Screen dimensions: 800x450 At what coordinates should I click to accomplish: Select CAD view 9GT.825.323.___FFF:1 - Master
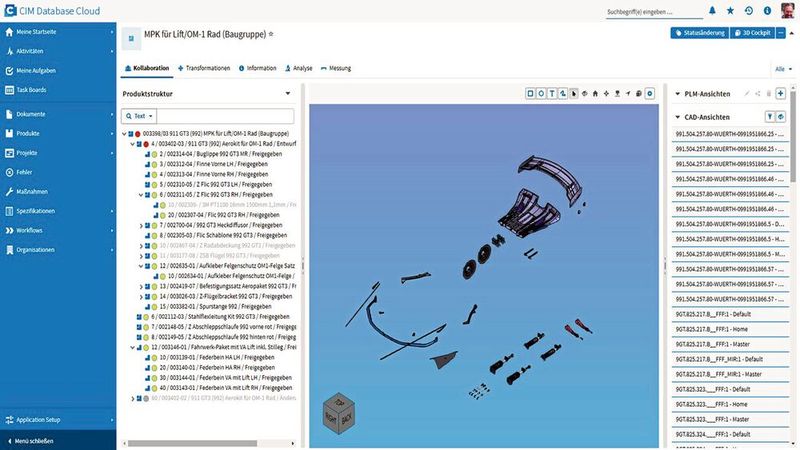pyautogui.click(x=730, y=419)
